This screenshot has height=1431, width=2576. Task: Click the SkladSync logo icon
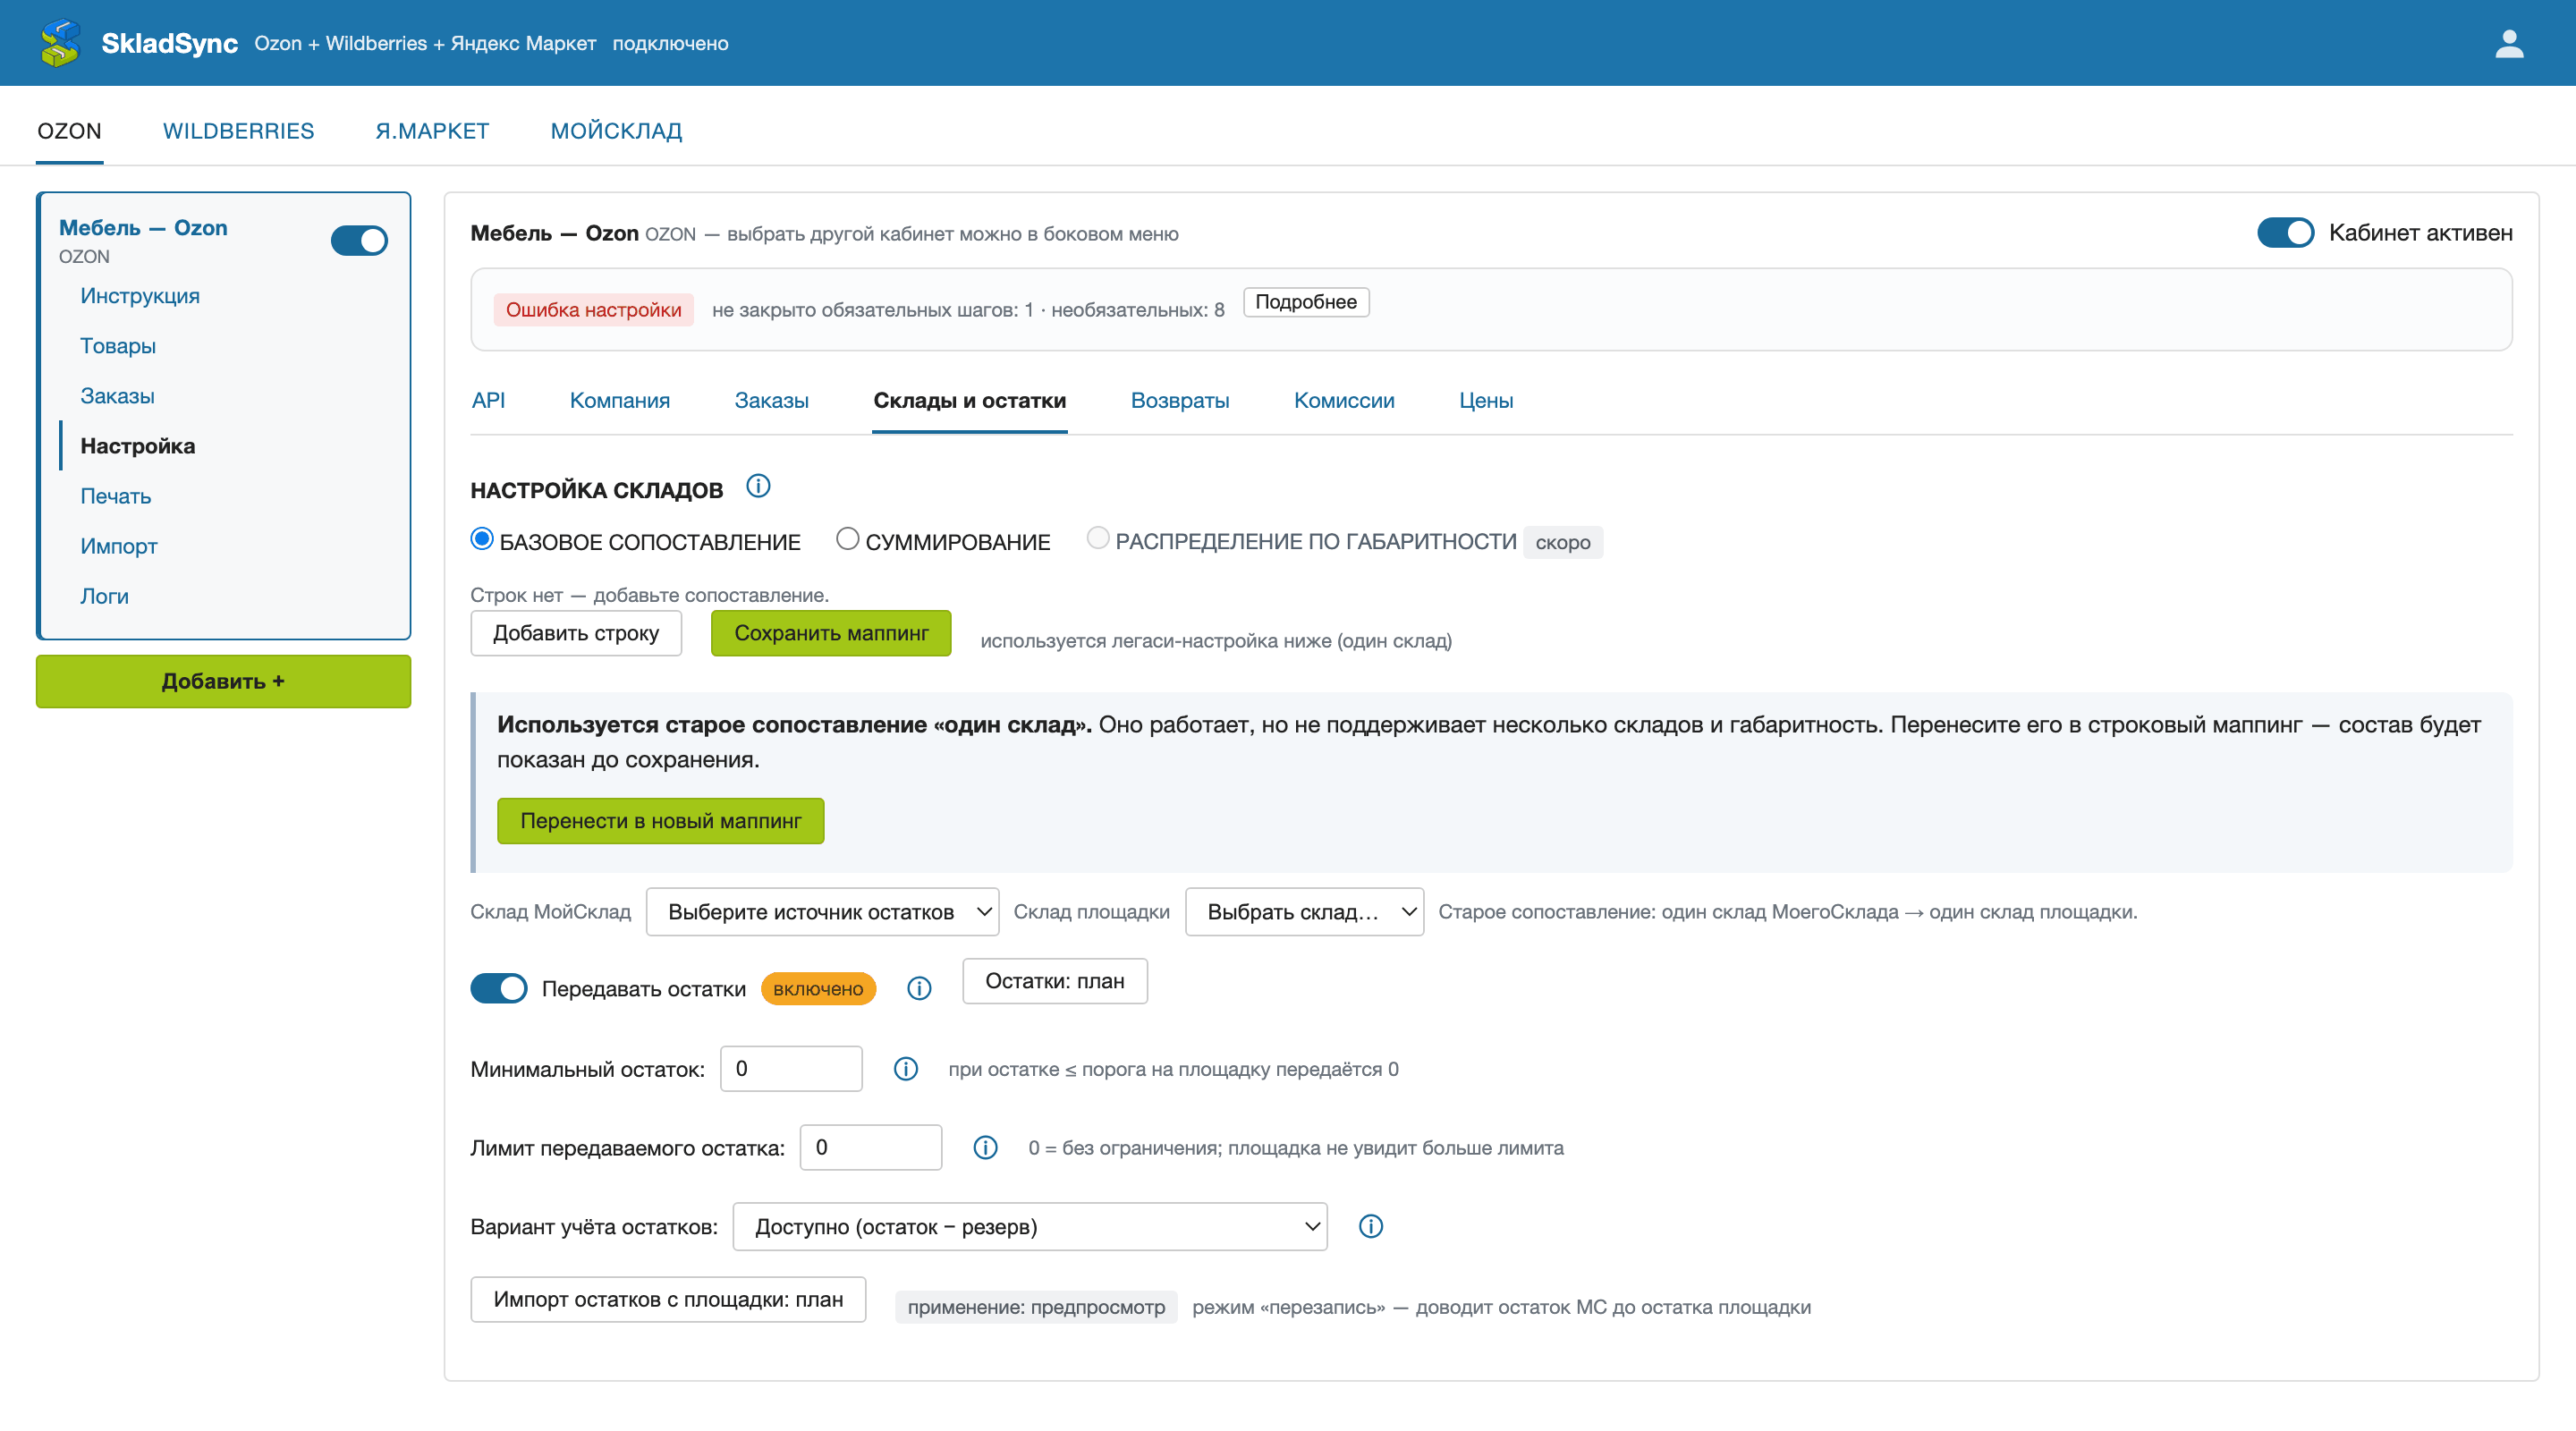[x=60, y=43]
